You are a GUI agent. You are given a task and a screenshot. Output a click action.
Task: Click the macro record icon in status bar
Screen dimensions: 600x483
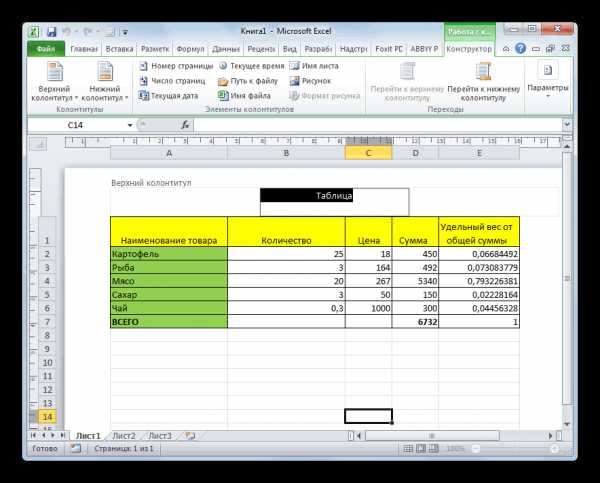click(75, 448)
